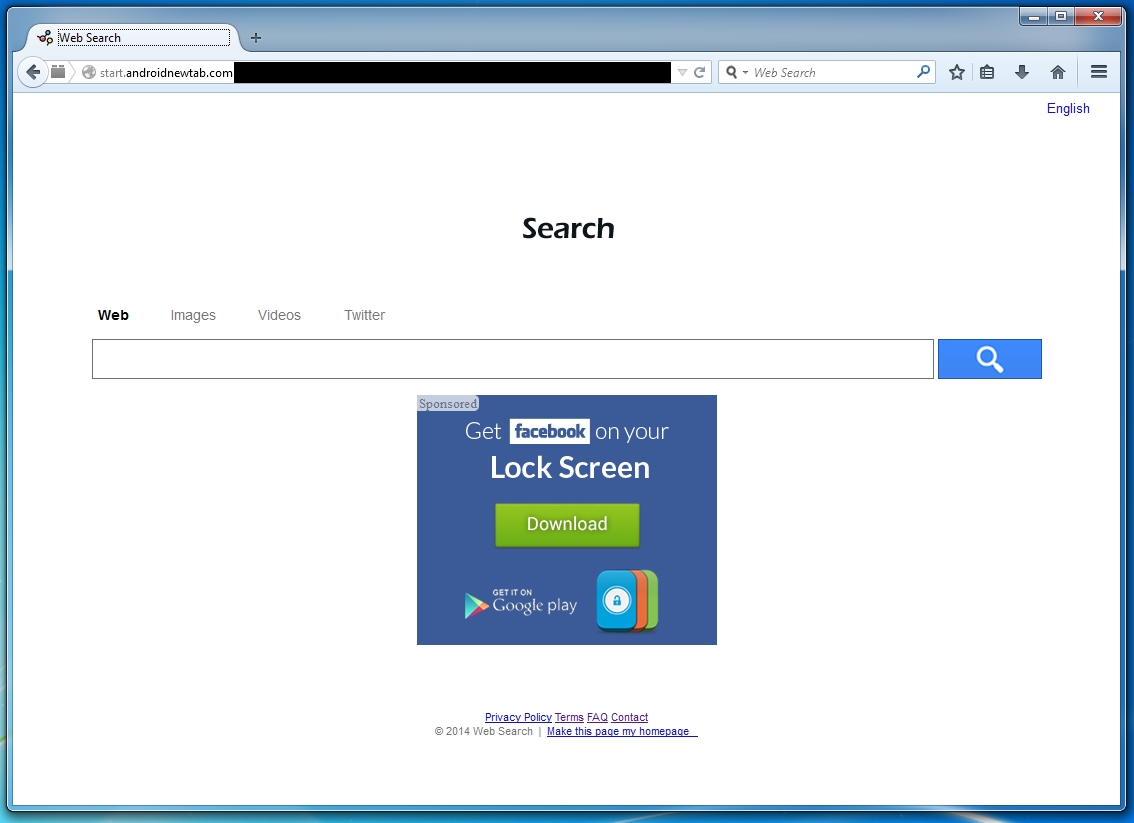
Task: Open the URL history dropdown arrow
Action: click(682, 72)
